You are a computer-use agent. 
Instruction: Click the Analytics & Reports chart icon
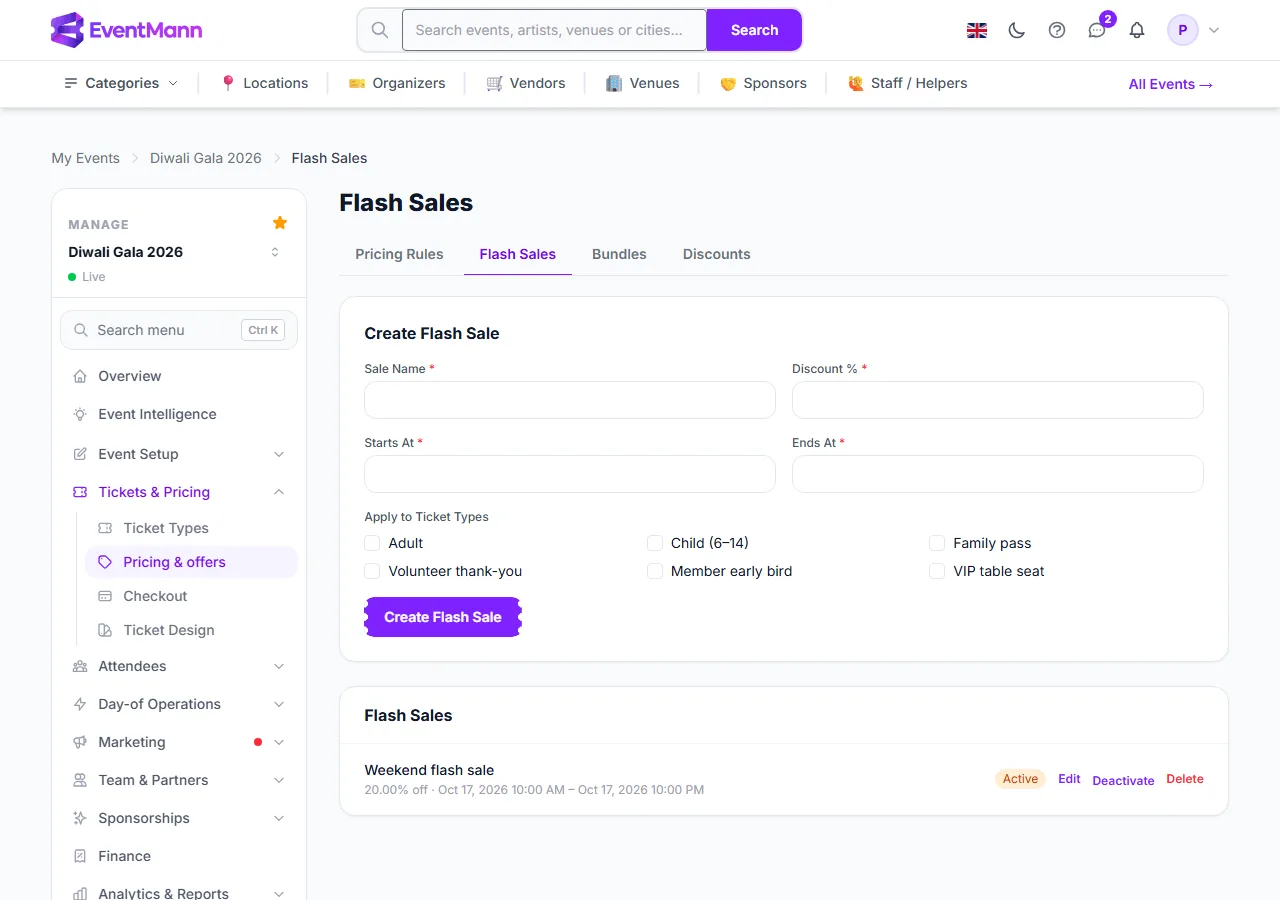click(x=80, y=893)
